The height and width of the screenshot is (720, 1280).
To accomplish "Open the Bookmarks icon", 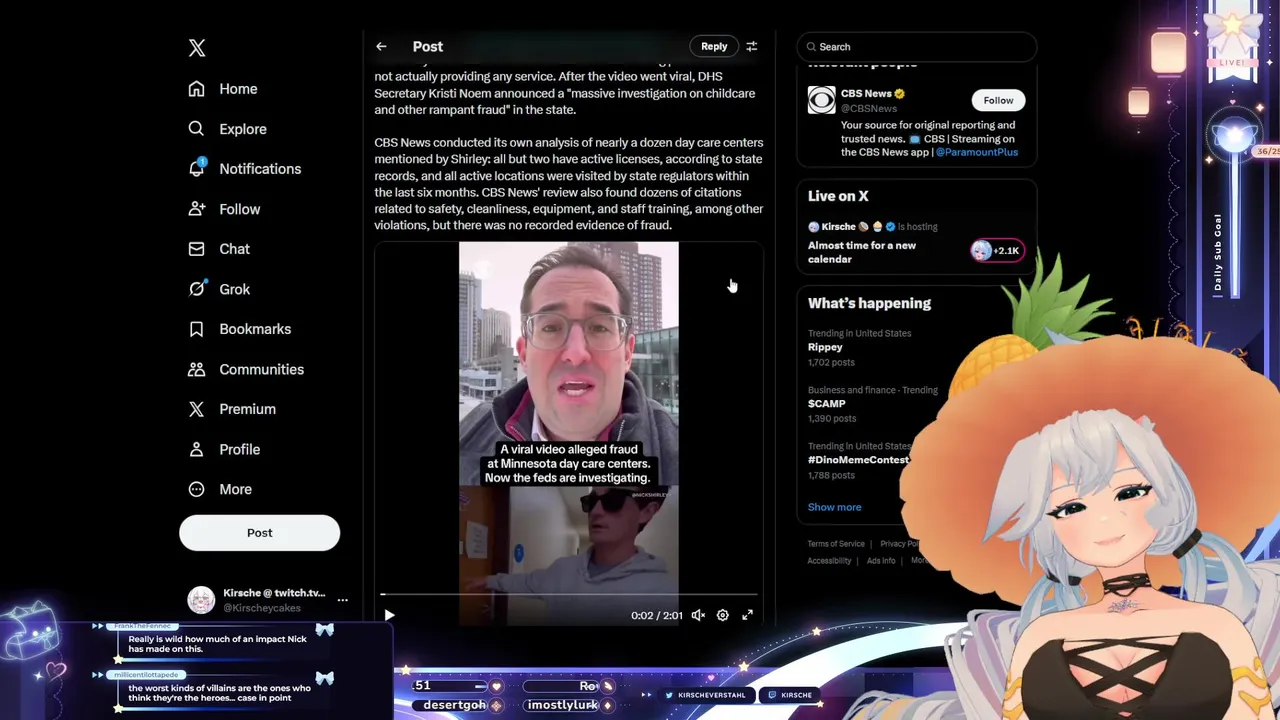I will pyautogui.click(x=197, y=329).
